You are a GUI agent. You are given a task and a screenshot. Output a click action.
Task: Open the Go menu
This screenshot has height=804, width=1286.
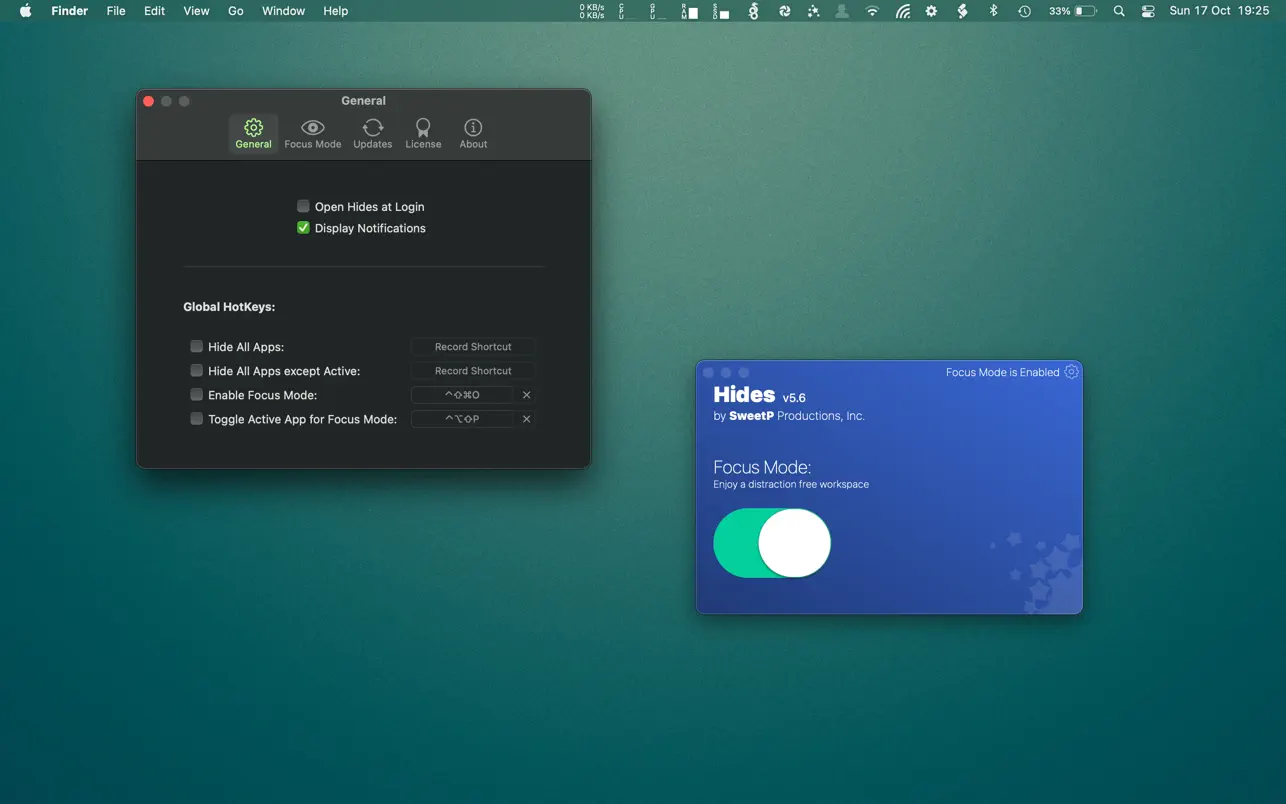pyautogui.click(x=236, y=11)
